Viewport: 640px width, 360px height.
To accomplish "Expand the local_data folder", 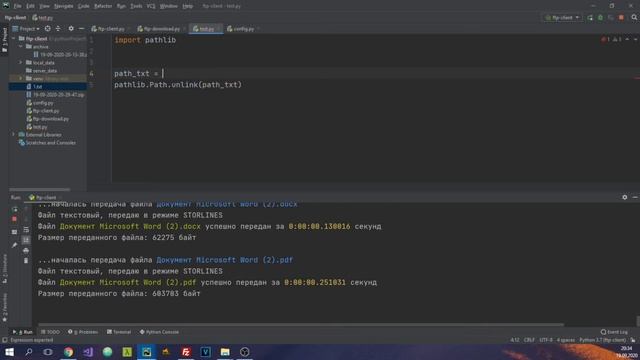I will [x=20, y=62].
